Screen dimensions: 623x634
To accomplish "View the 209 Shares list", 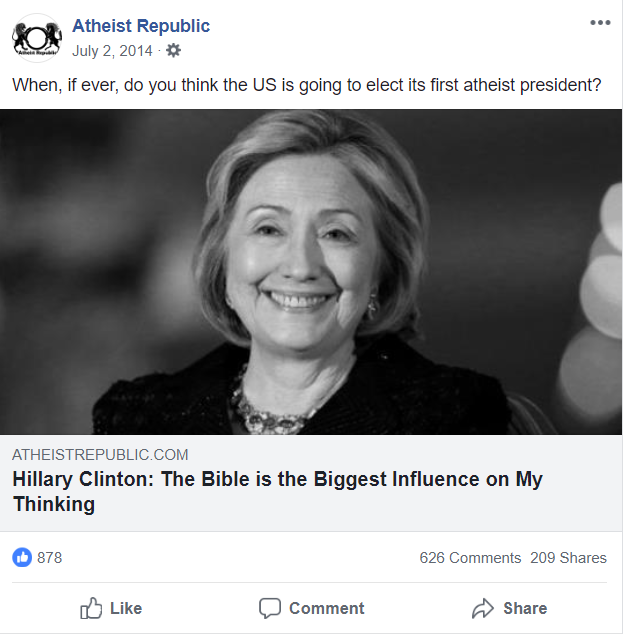I will (568, 558).
